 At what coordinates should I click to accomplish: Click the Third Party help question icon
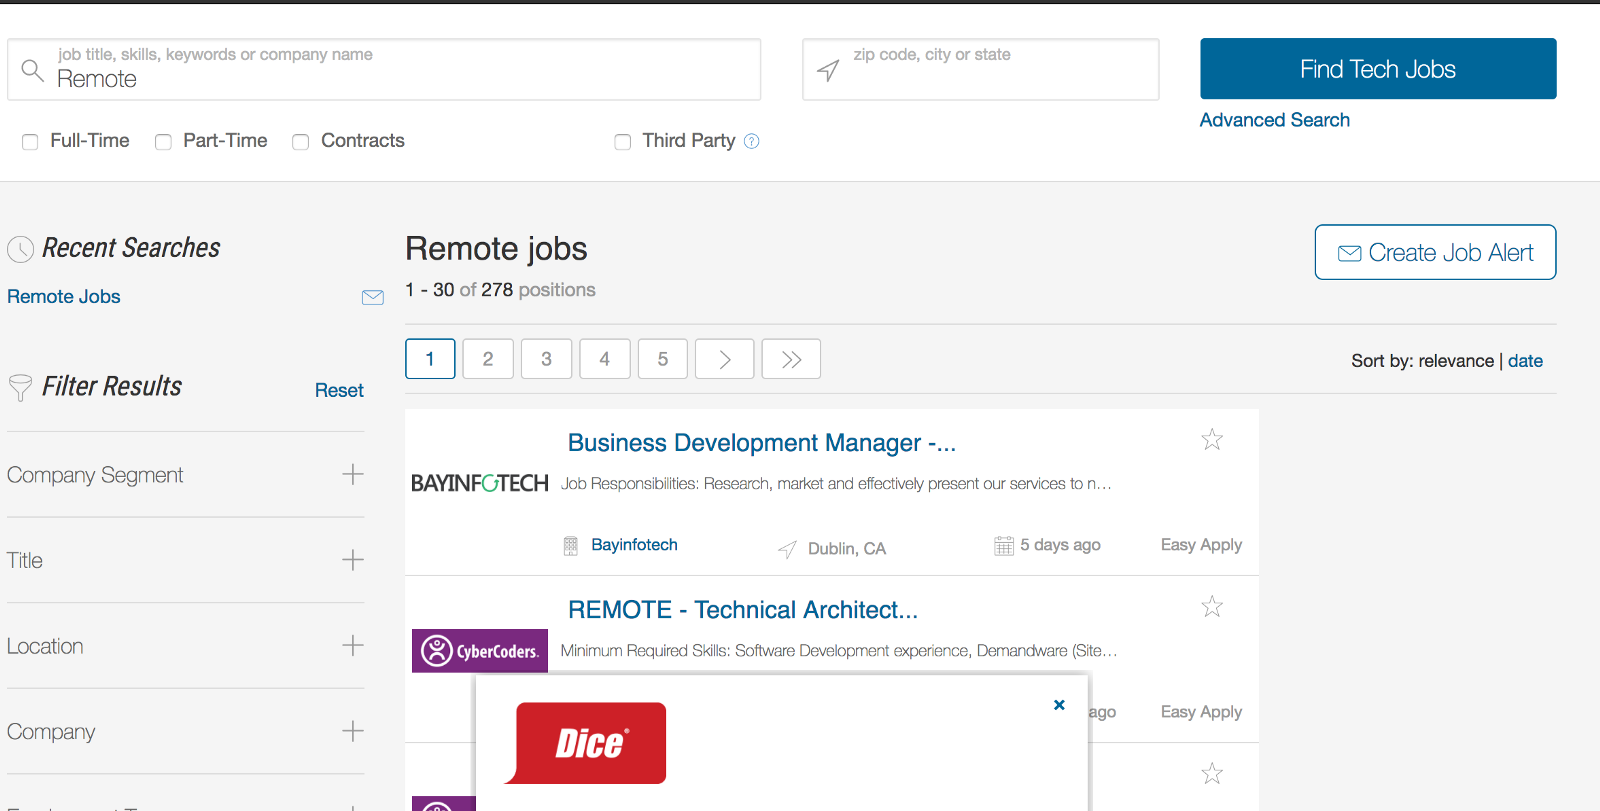[x=752, y=141]
